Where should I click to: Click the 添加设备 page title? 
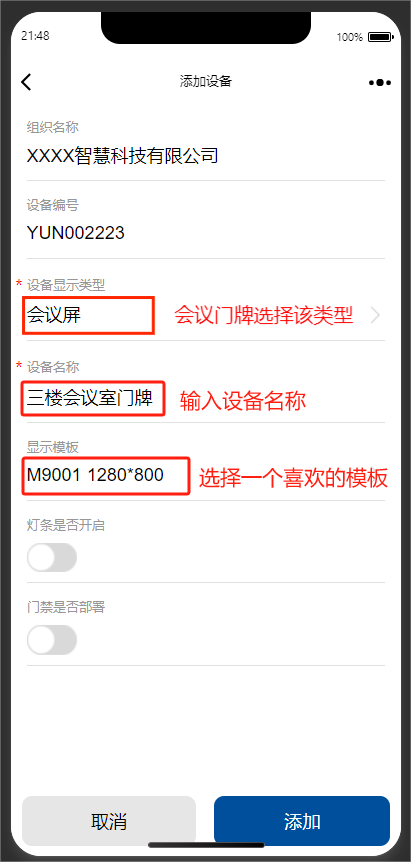[x=206, y=82]
